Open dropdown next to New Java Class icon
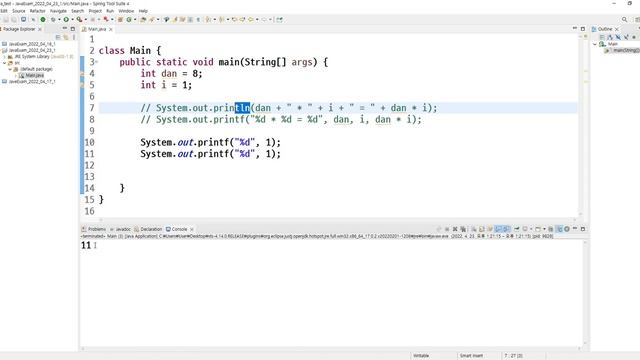 (x=135, y=20)
